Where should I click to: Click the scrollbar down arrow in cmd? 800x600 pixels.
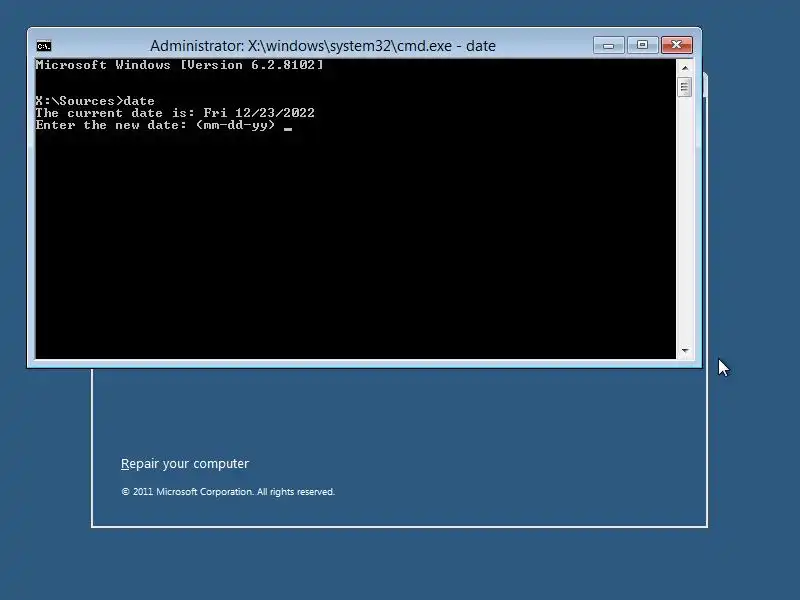(685, 351)
